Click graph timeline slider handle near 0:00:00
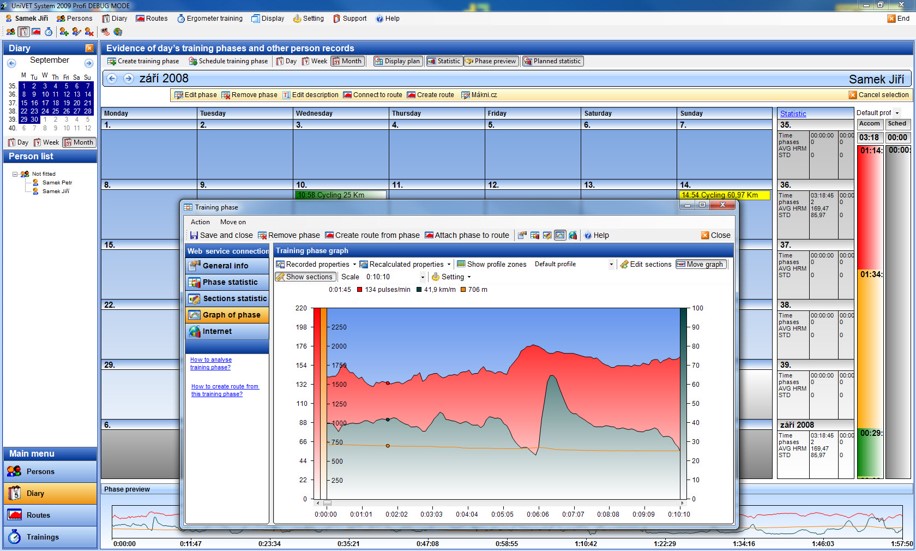 pos(327,503)
